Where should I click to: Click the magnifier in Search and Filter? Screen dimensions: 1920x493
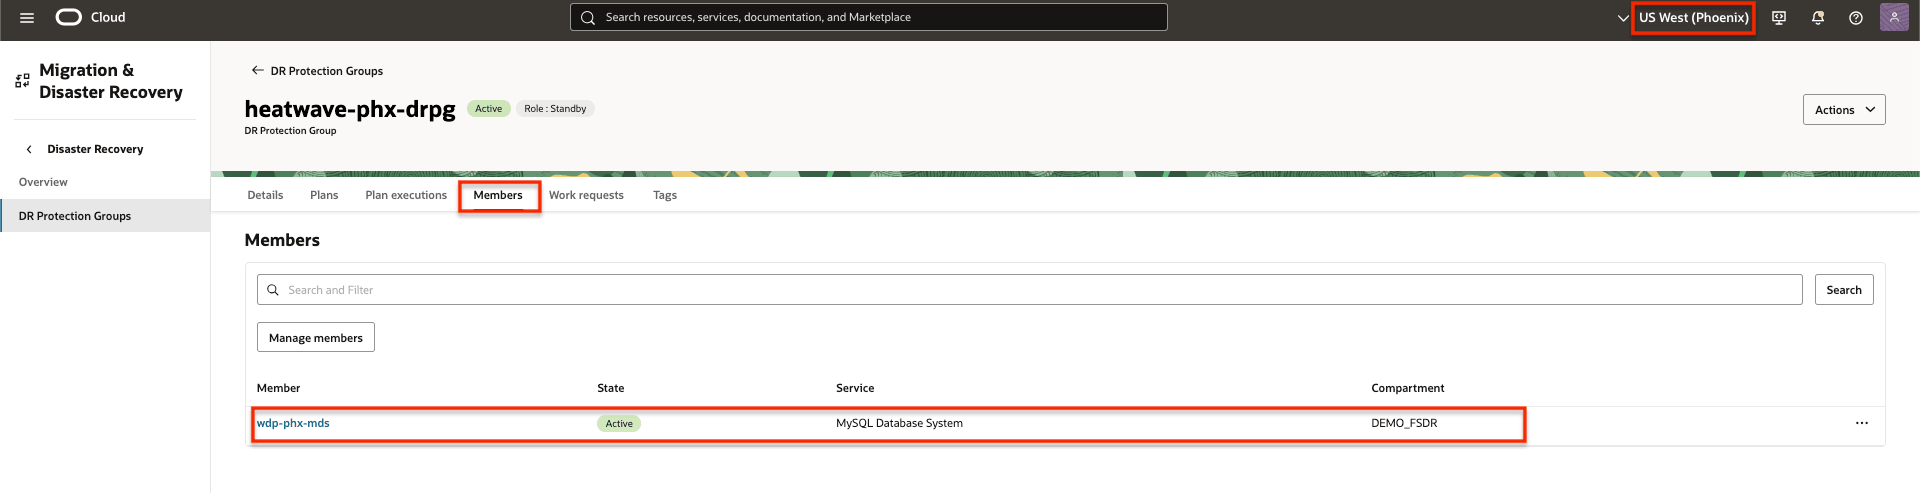click(273, 290)
